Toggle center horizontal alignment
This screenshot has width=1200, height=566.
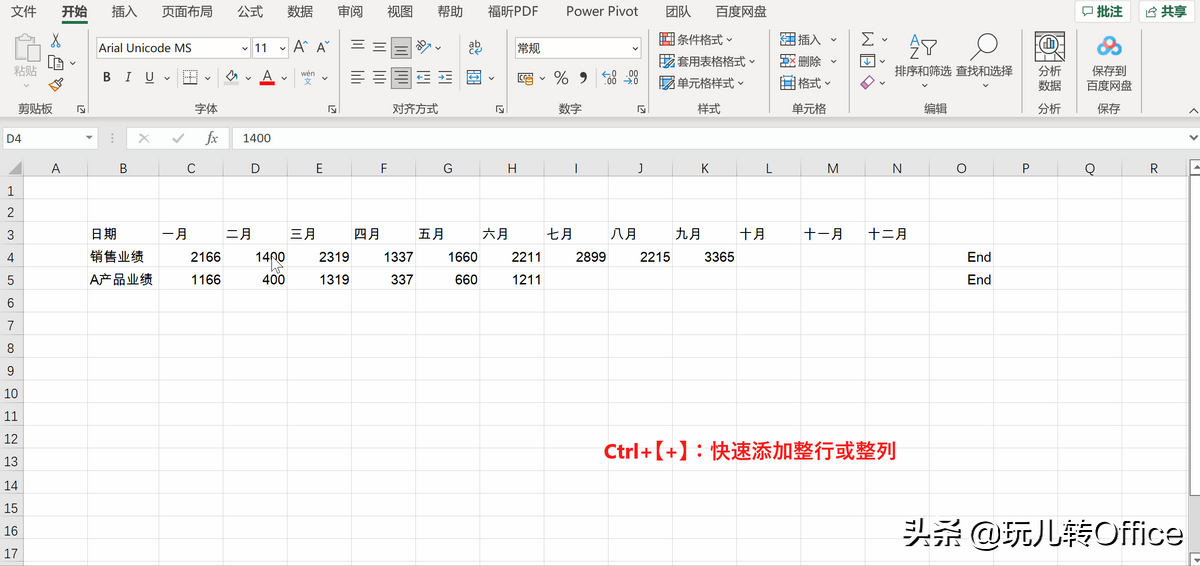[380, 77]
